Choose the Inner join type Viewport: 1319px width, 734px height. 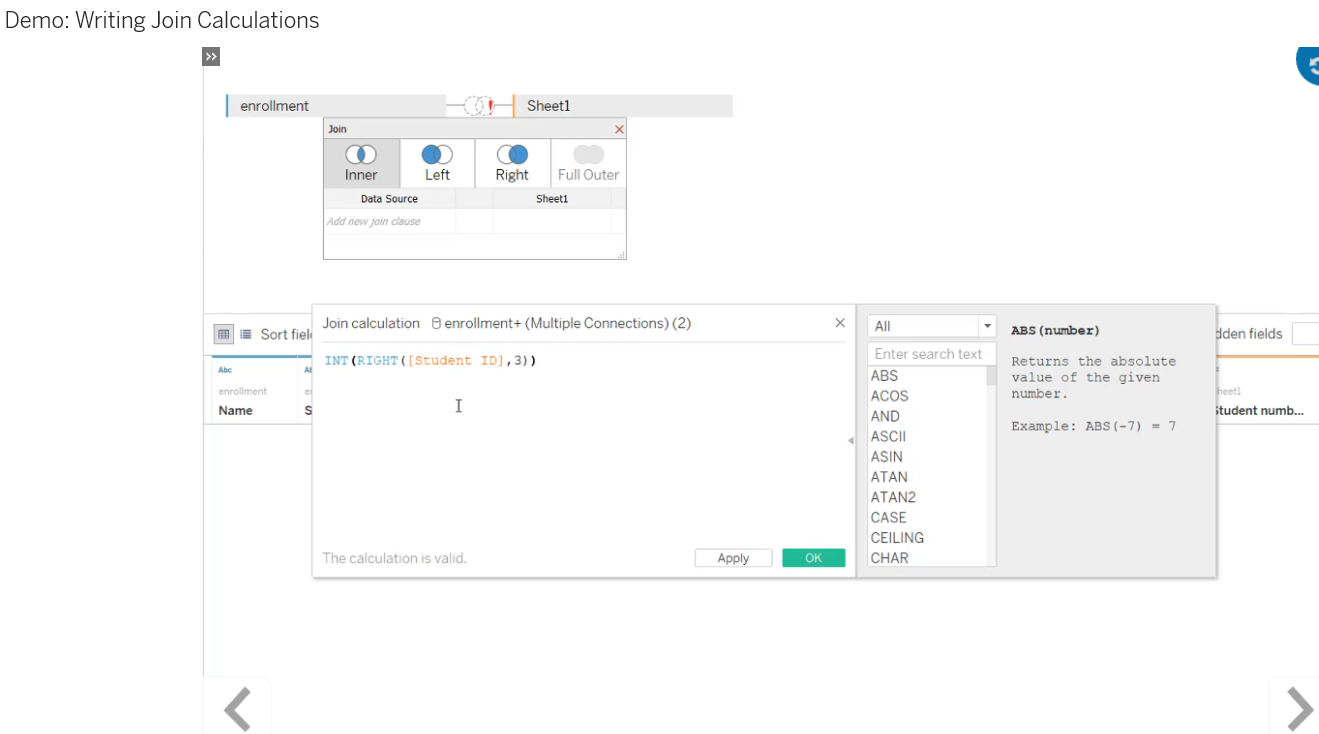(x=361, y=163)
